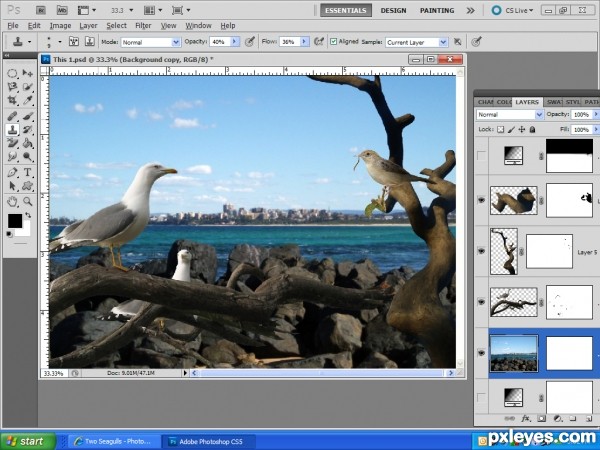Viewport: 600px width, 450px height.
Task: Open Mini Bridge via Mb icon
Action: [62, 10]
